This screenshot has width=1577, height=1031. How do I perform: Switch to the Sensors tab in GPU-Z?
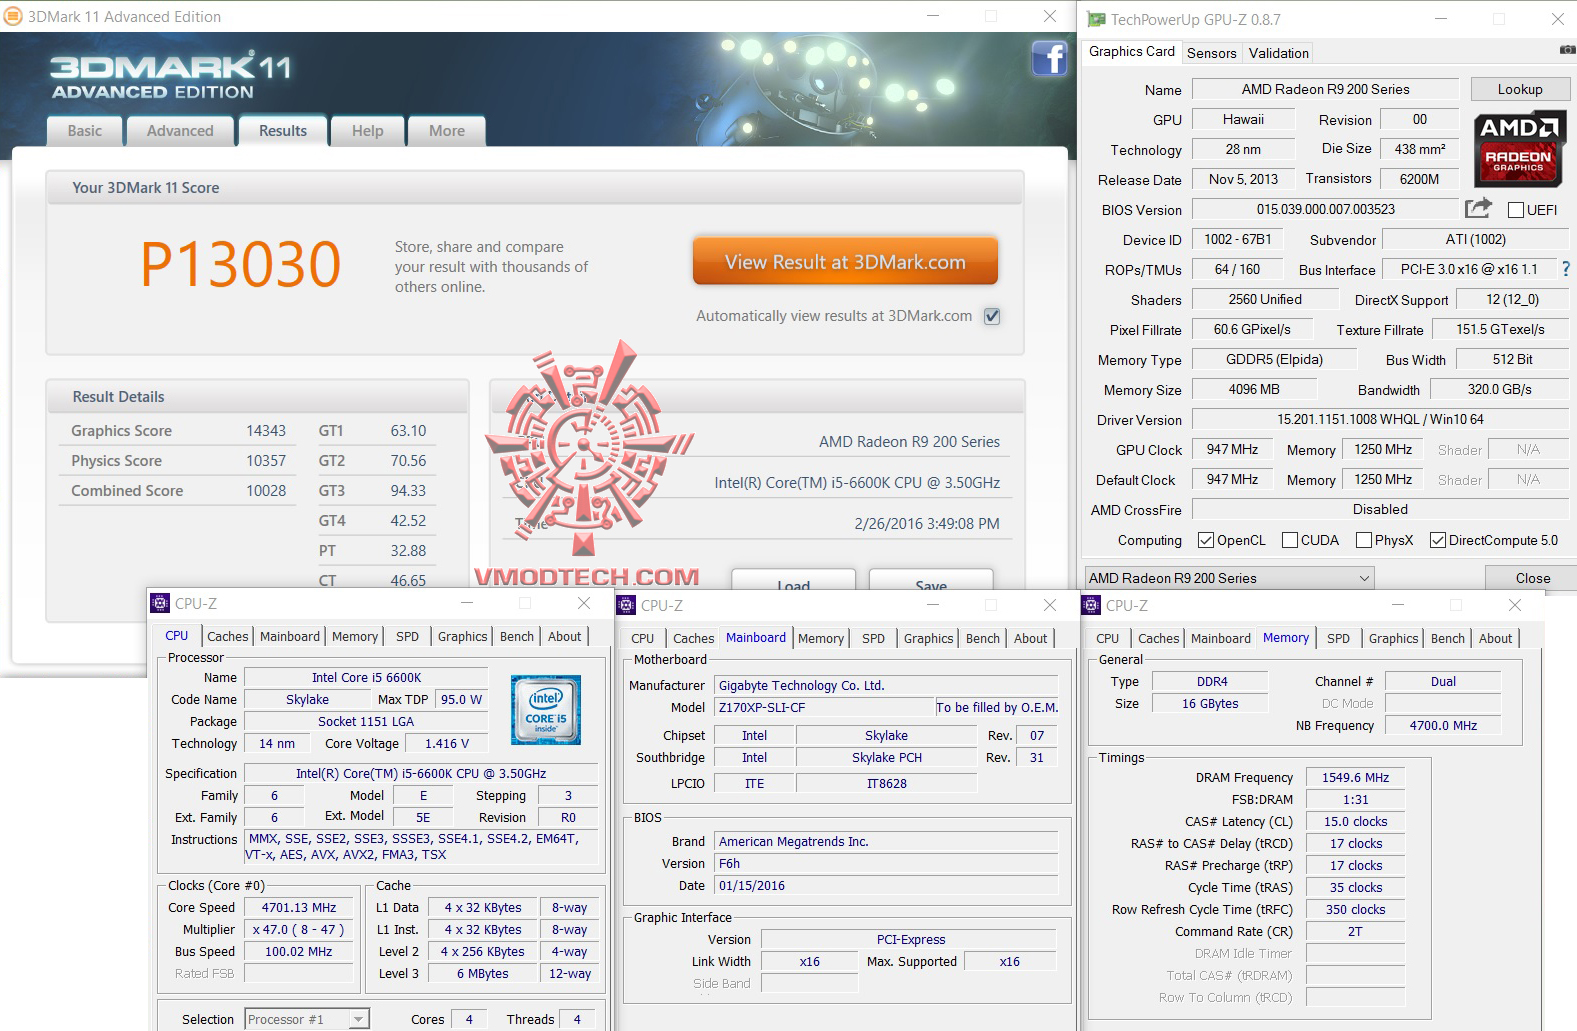pyautogui.click(x=1212, y=53)
